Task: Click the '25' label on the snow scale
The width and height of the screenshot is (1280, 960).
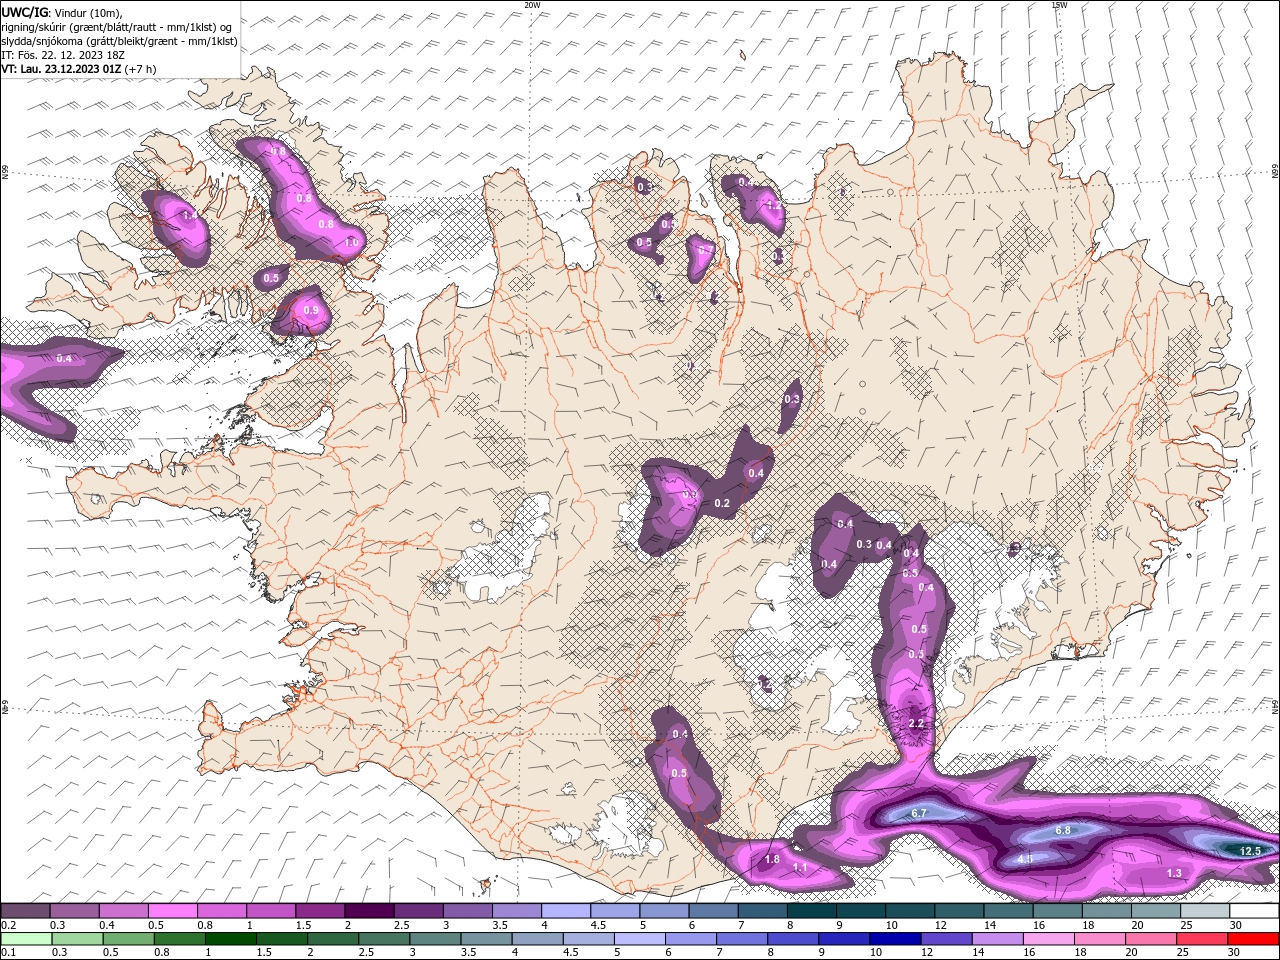Action: point(1186,925)
